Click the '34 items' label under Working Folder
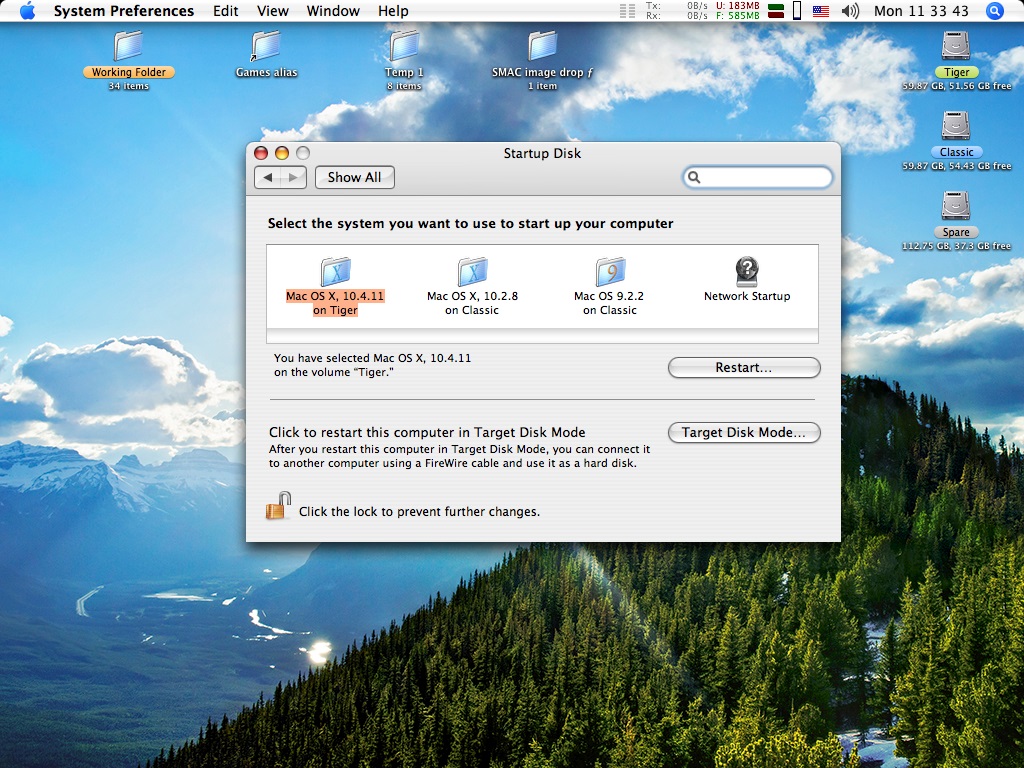Image resolution: width=1024 pixels, height=768 pixels. [x=129, y=86]
